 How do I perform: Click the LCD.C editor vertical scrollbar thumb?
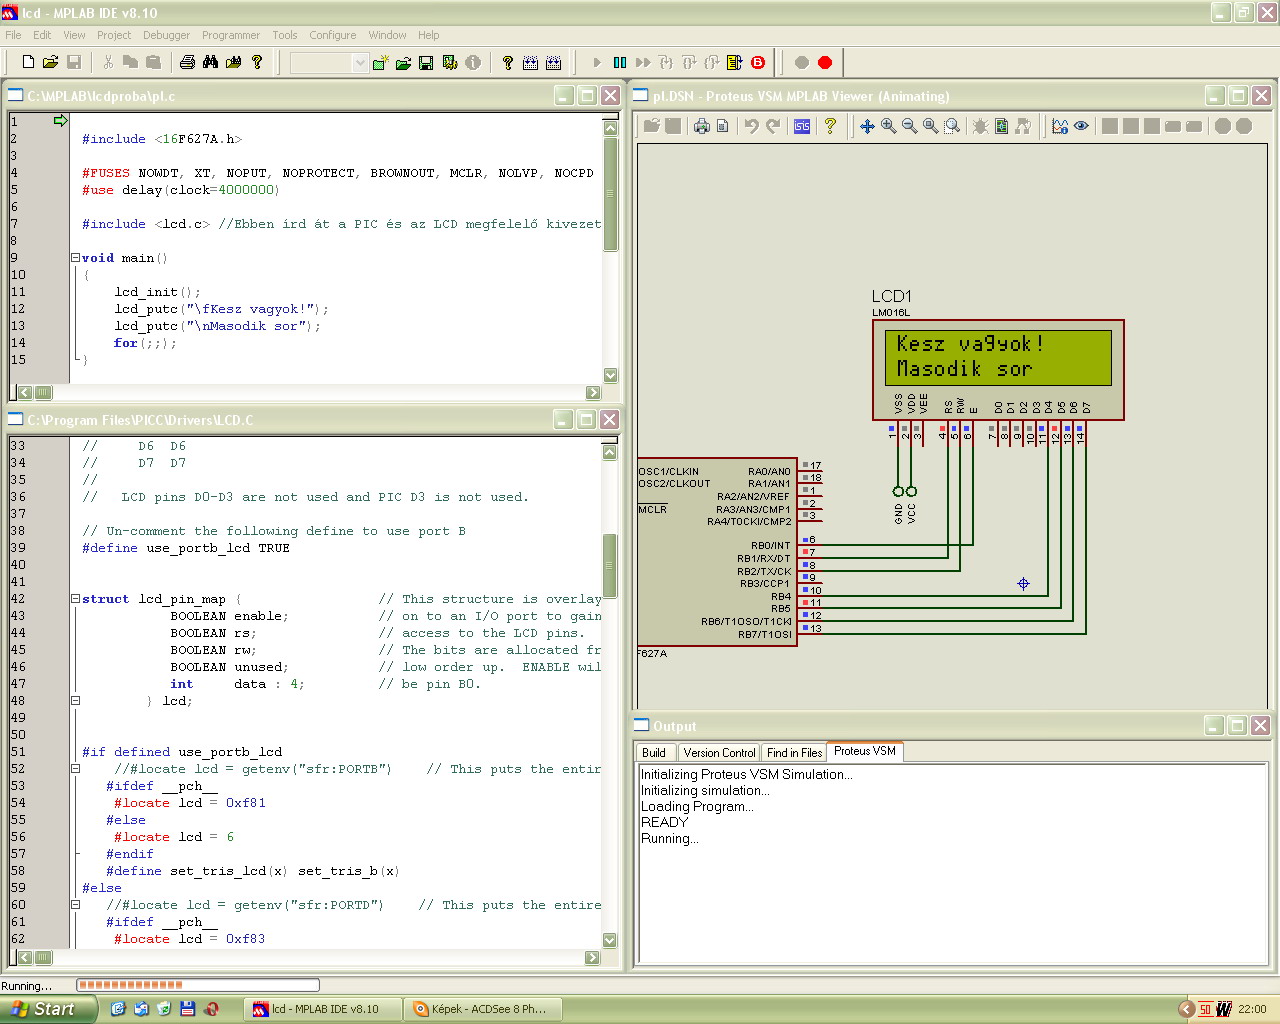click(x=610, y=565)
